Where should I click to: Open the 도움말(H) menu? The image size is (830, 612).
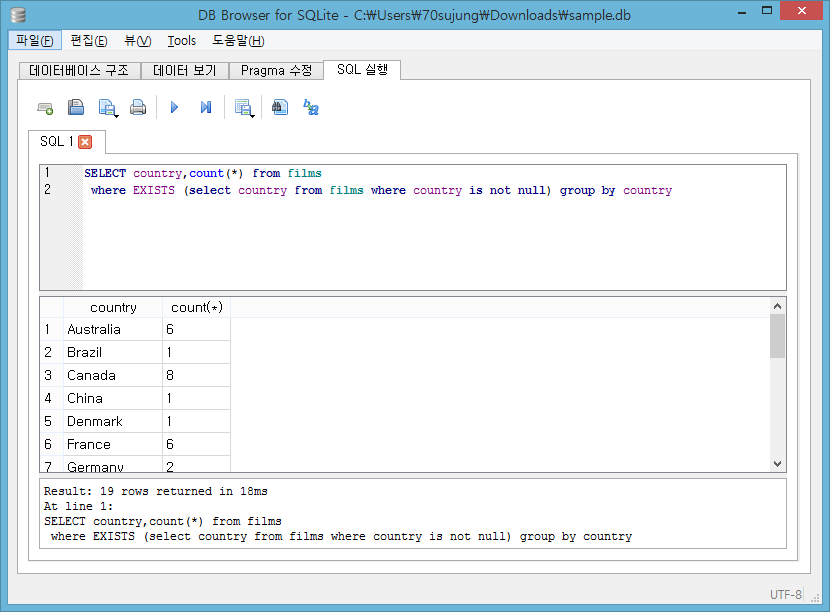[238, 41]
